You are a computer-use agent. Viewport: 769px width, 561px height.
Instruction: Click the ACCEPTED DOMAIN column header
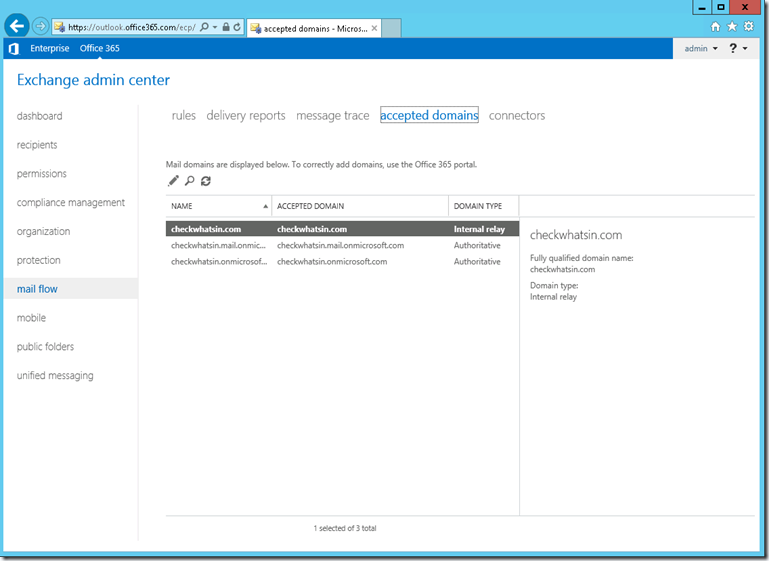click(x=360, y=206)
